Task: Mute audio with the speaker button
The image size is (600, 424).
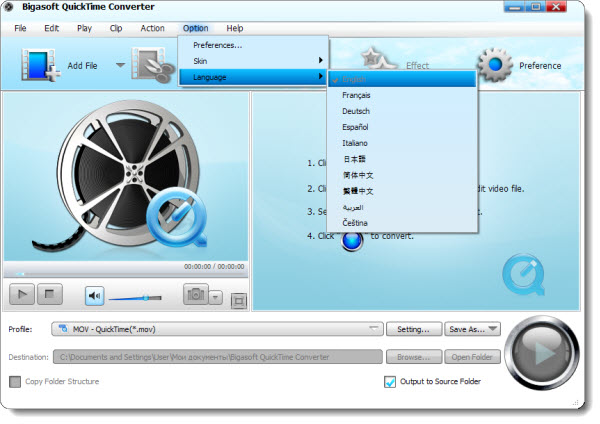Action: (95, 295)
